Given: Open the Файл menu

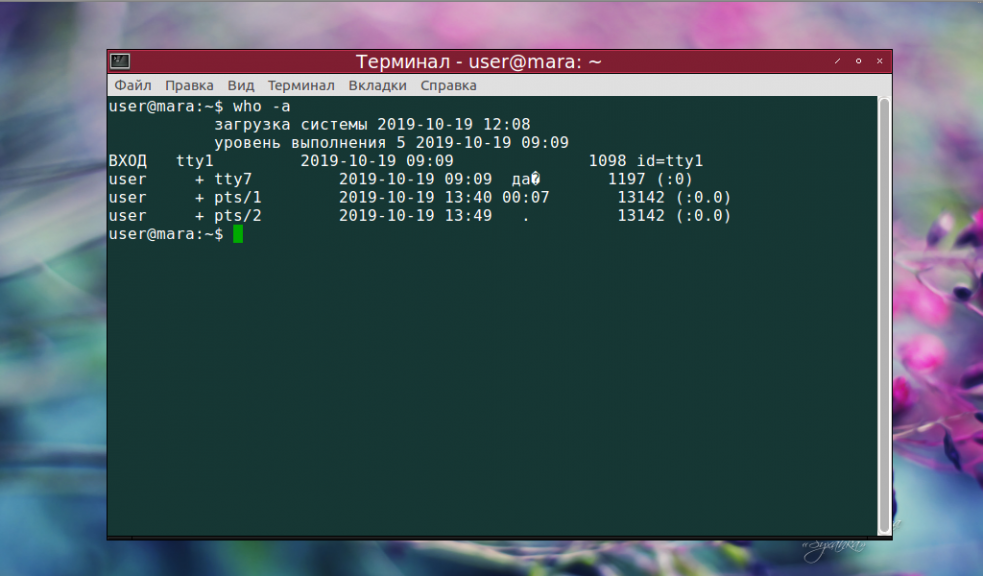Looking at the screenshot, I should [x=132, y=85].
